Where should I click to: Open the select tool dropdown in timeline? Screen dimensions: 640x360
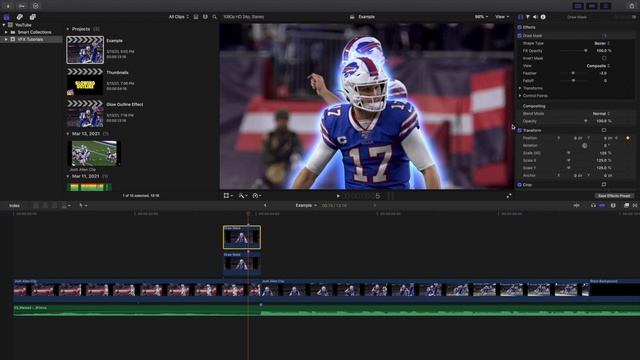[83, 205]
